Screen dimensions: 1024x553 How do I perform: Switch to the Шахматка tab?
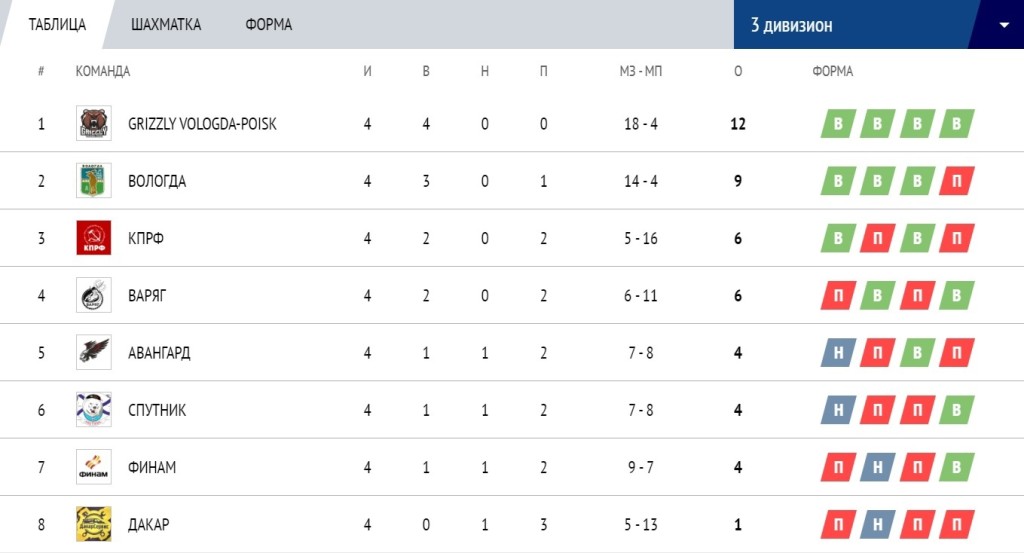coord(166,25)
